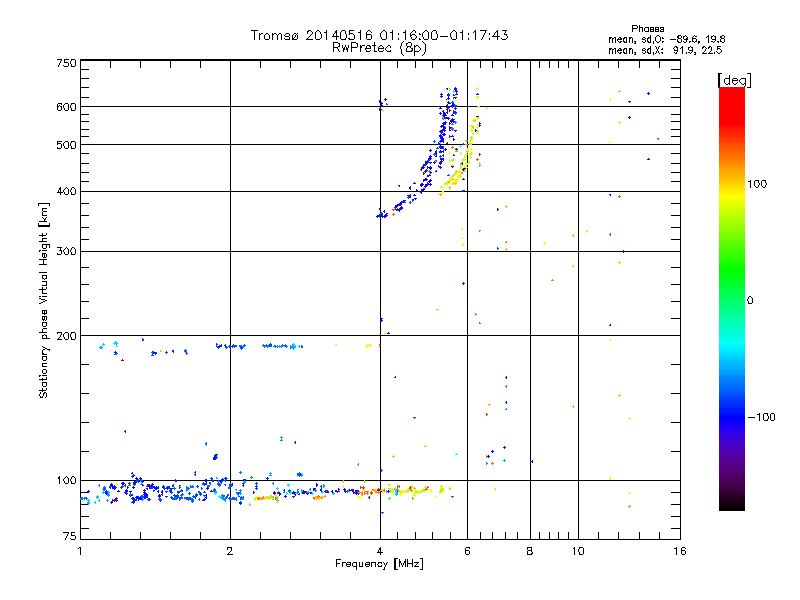Click the '[deg]' colorbar label
The image size is (800, 600).
pos(734,80)
